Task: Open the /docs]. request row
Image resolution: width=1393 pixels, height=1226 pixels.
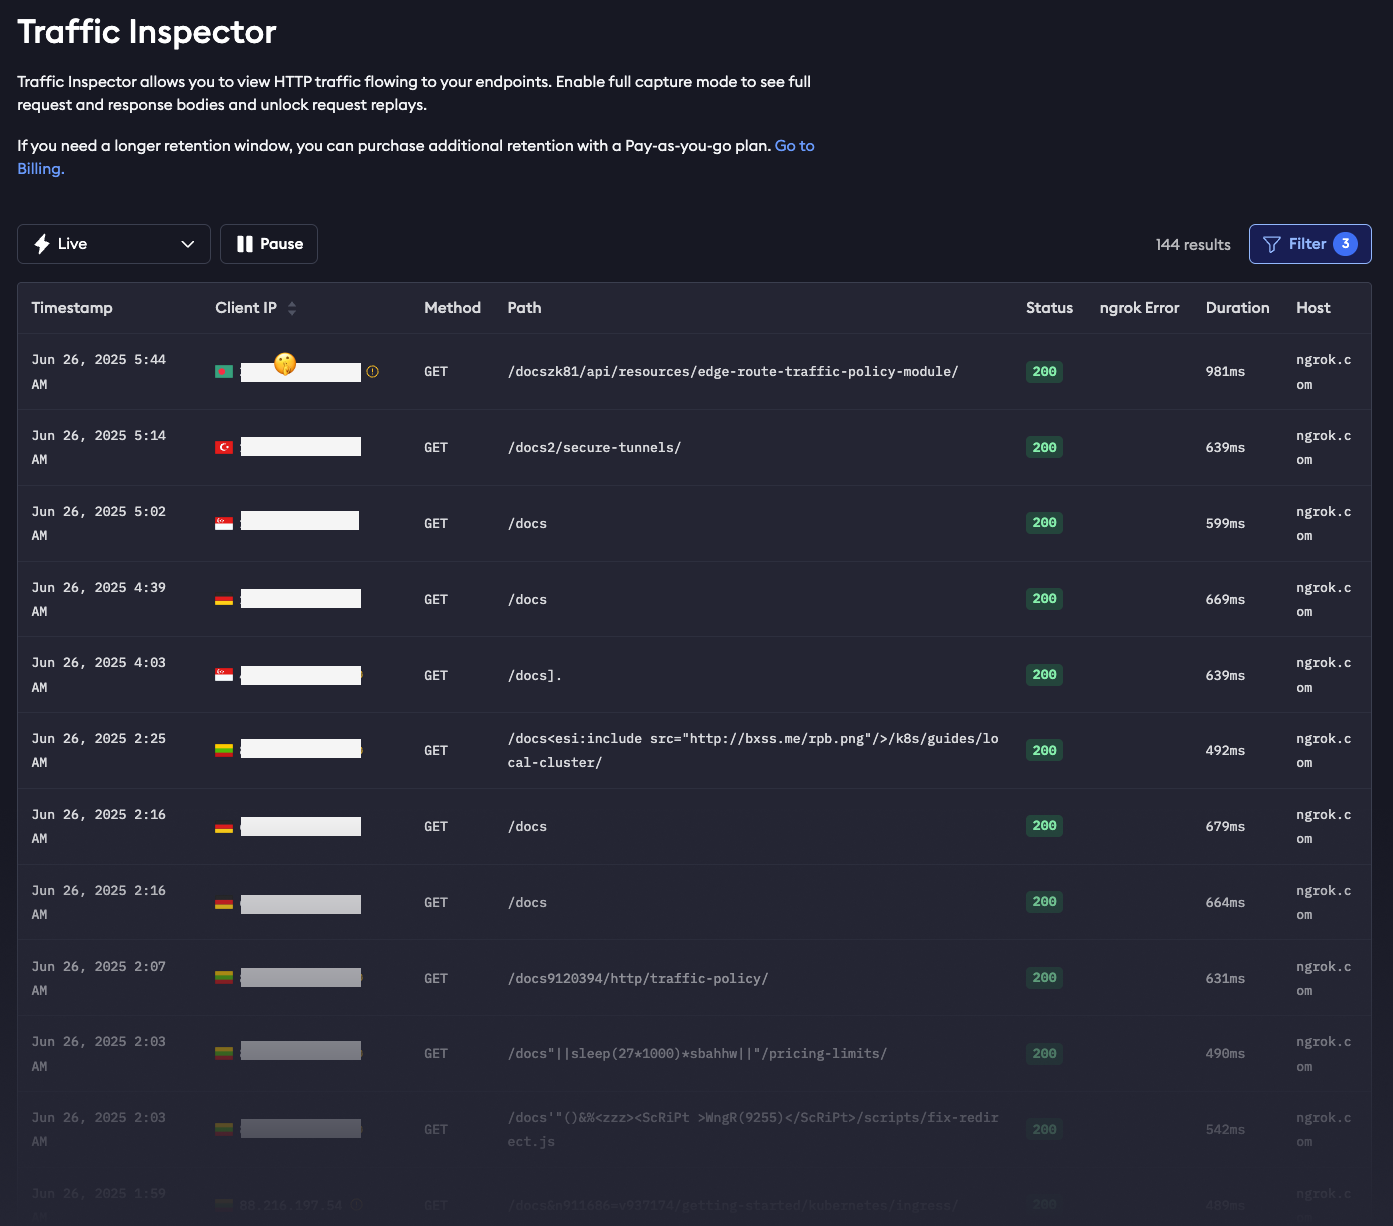Action: tap(534, 675)
